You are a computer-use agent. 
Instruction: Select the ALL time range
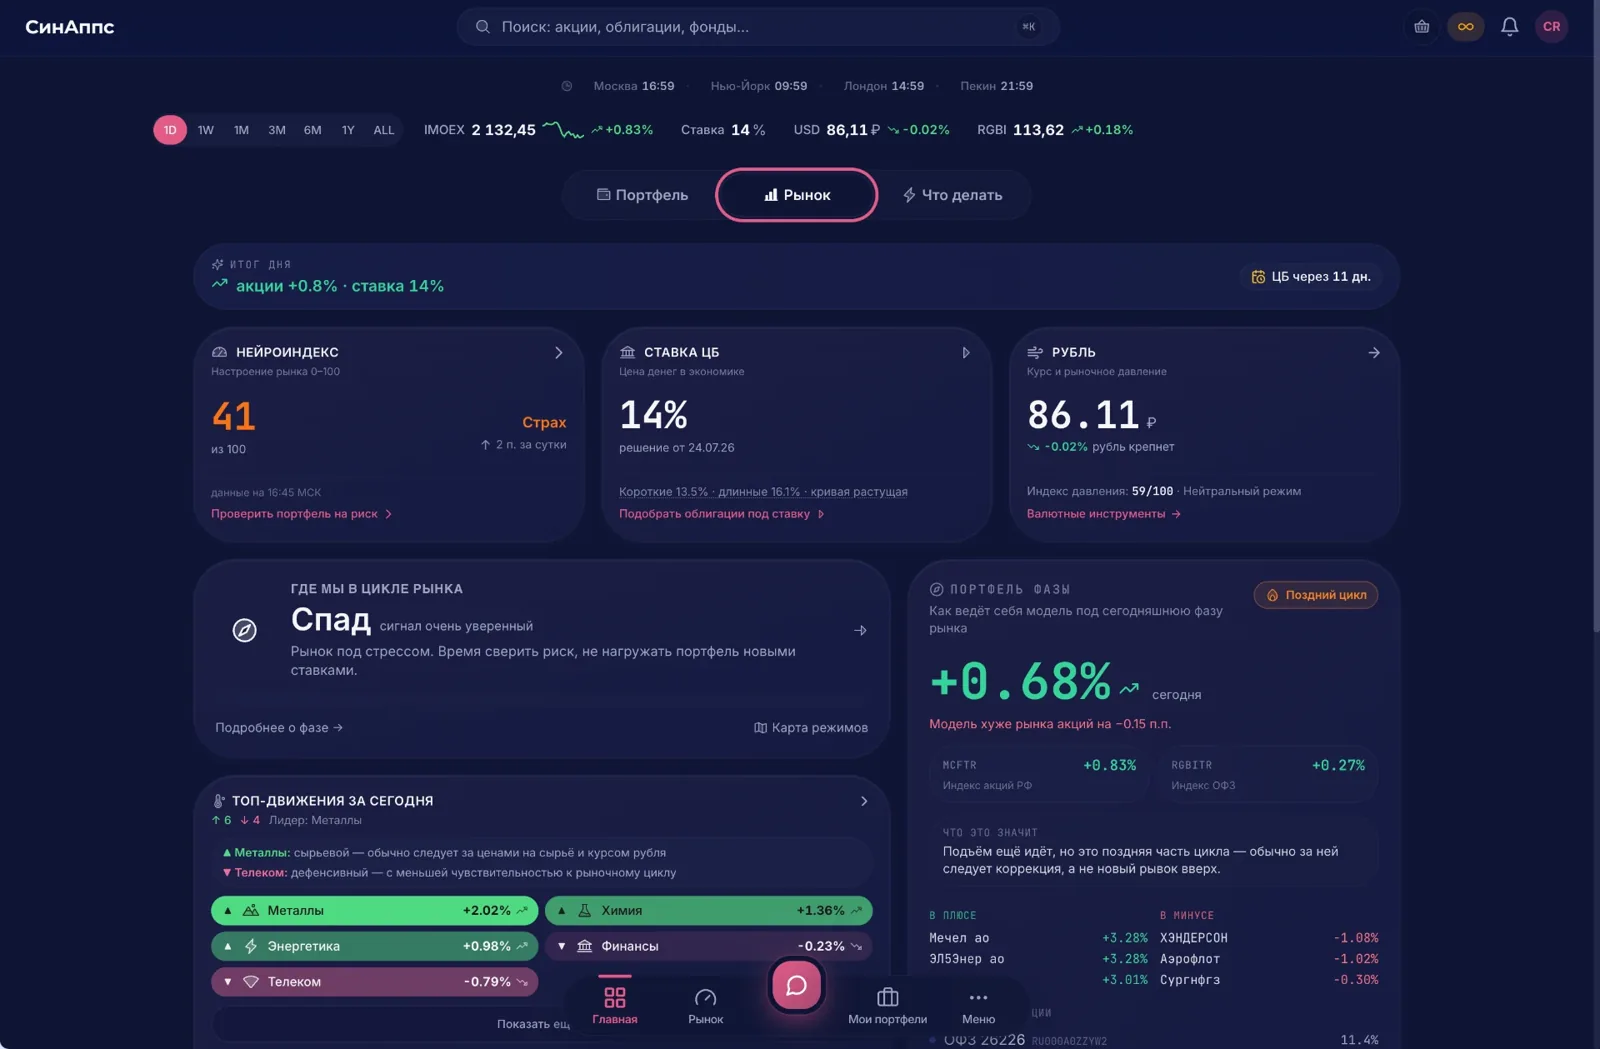pos(384,130)
